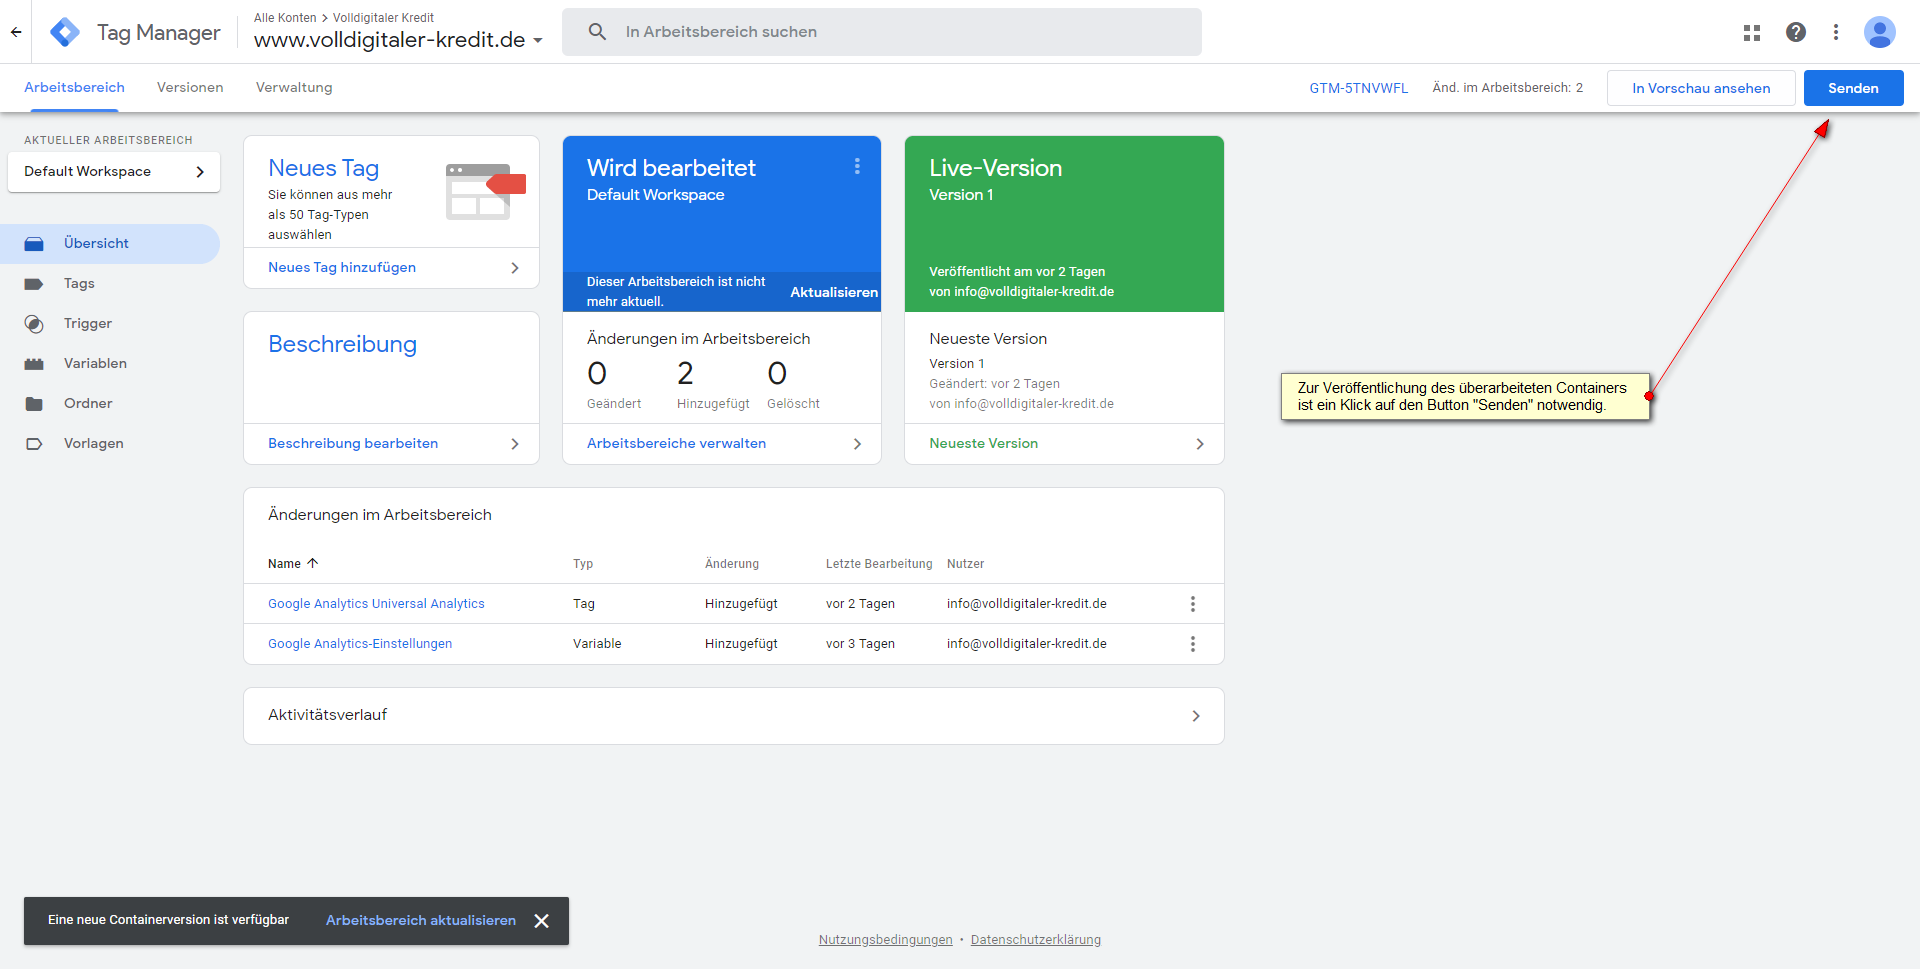Click In Vorschau ansehen button
Image resolution: width=1920 pixels, height=969 pixels.
[1701, 88]
